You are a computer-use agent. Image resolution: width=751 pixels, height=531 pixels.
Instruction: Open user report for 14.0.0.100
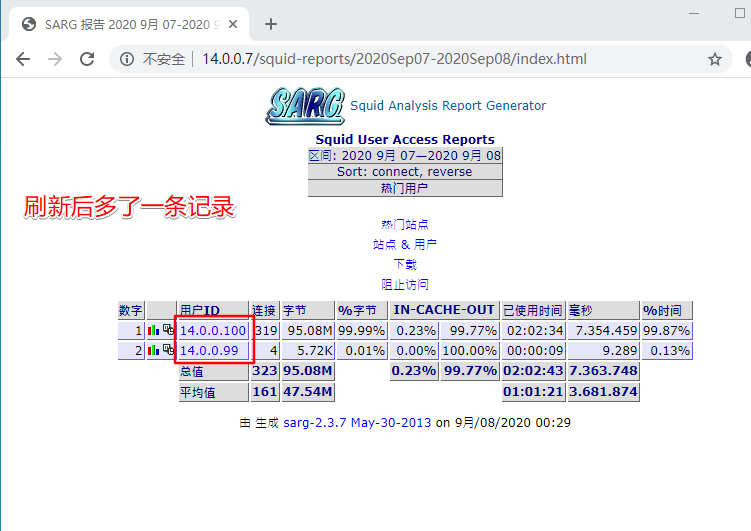[213, 330]
